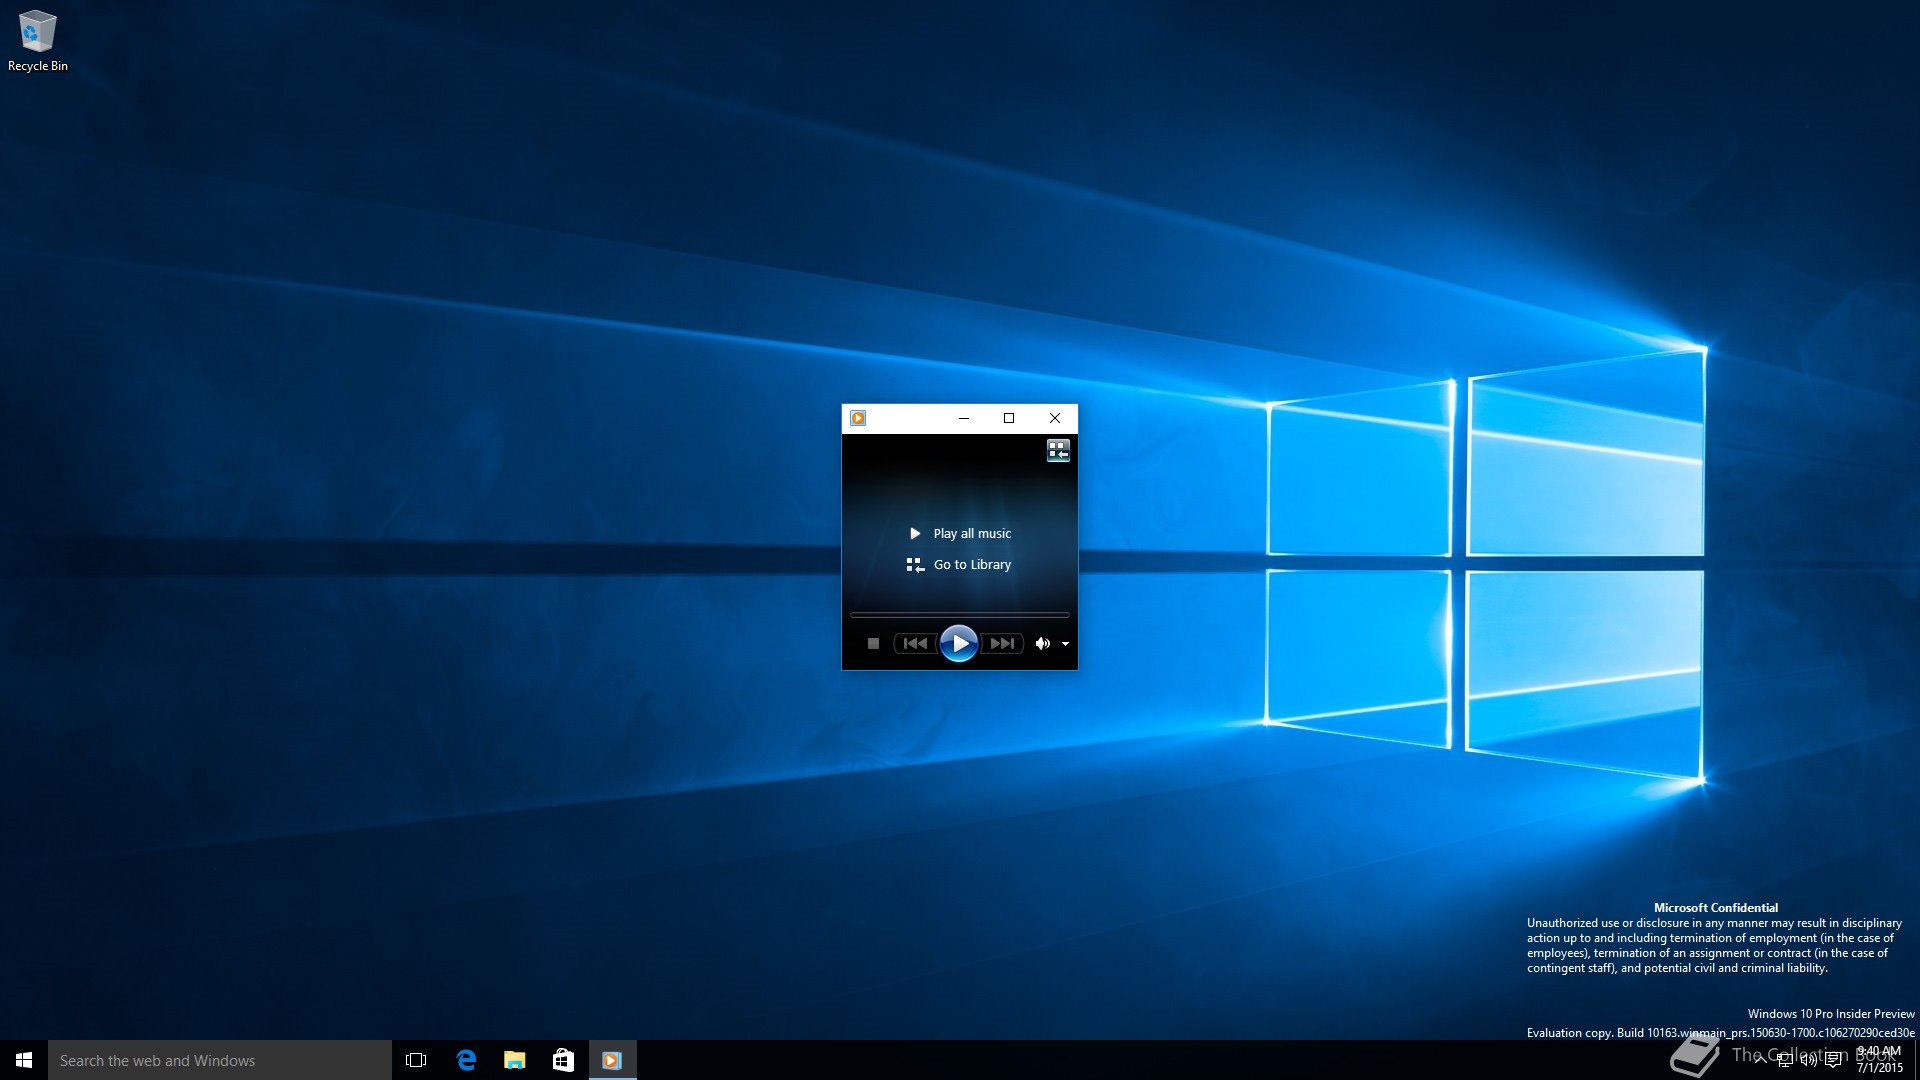Click the Media Player title bar icon
Screen dimensions: 1920x1080
pos(858,418)
